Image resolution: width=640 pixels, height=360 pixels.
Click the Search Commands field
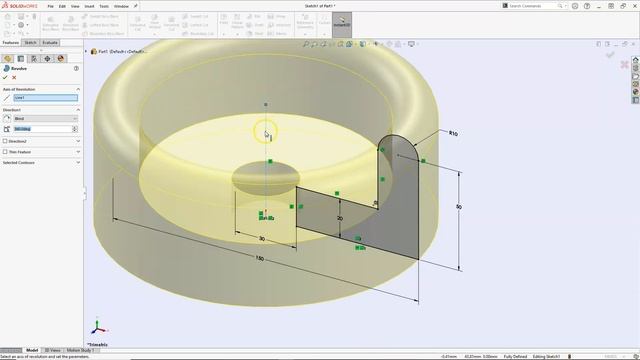[533, 6]
